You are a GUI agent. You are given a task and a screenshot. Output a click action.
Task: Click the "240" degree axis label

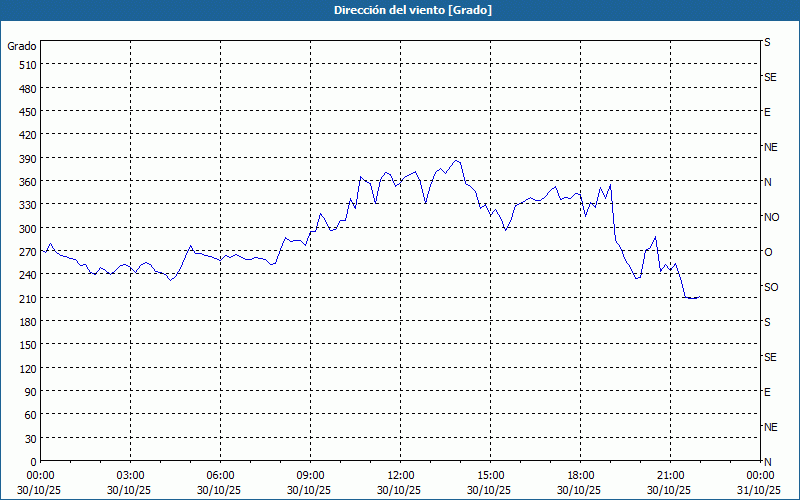[29, 275]
